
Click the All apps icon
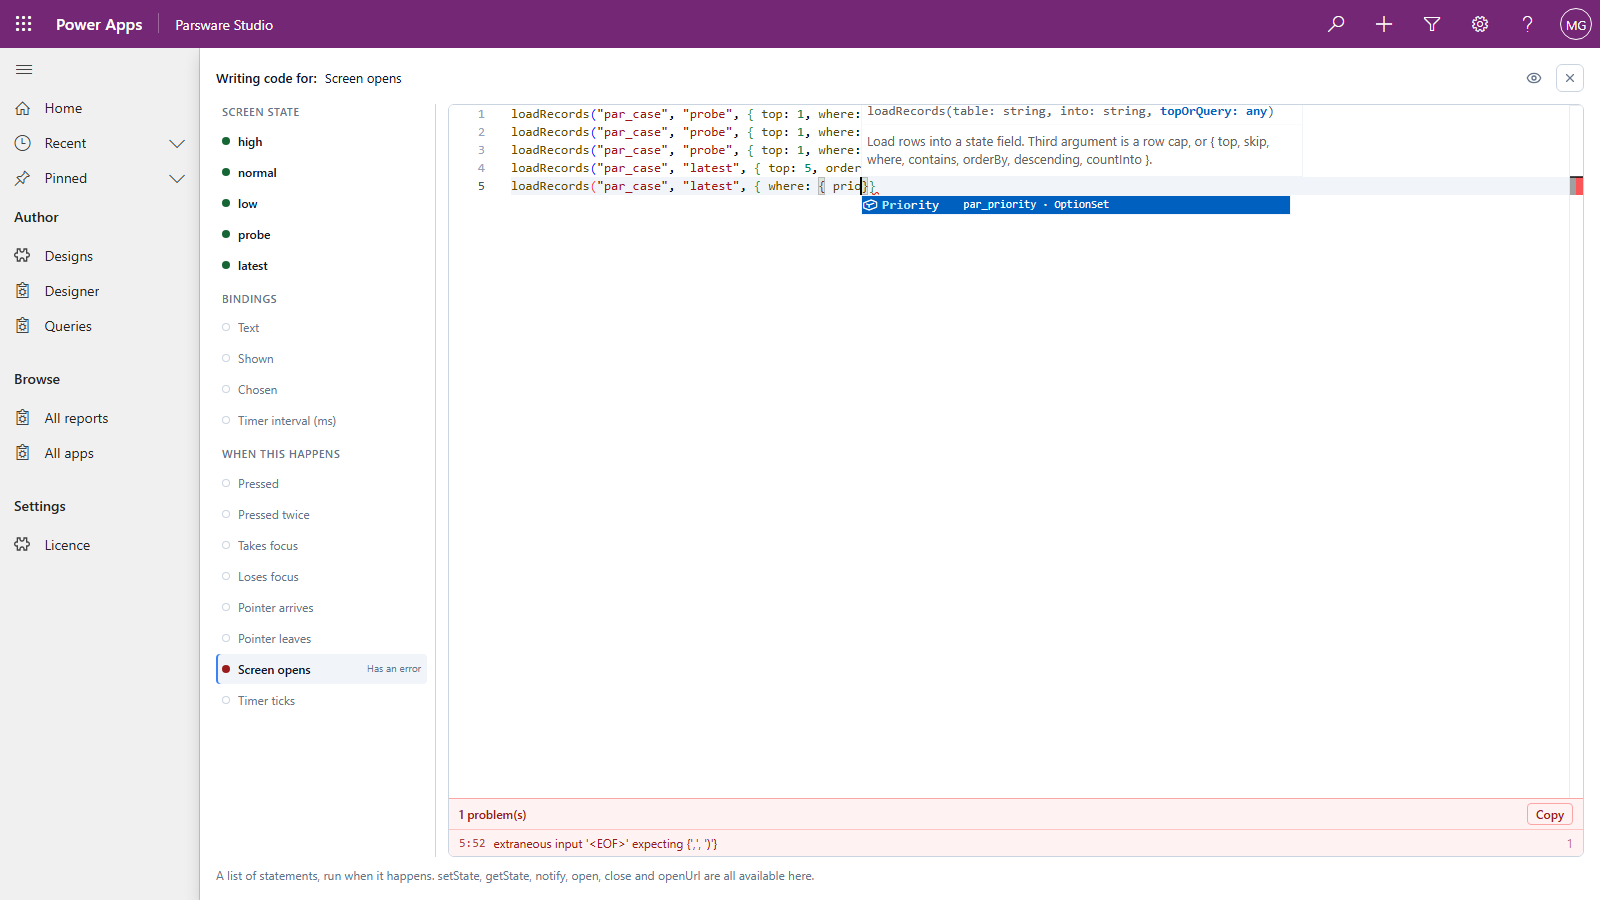(23, 453)
